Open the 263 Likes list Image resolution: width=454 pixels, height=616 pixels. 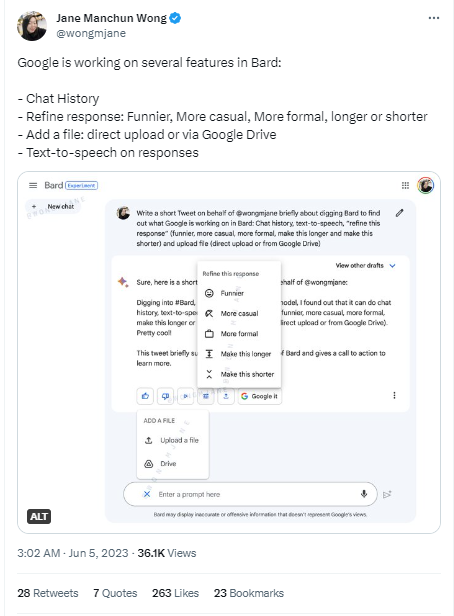(x=175, y=593)
